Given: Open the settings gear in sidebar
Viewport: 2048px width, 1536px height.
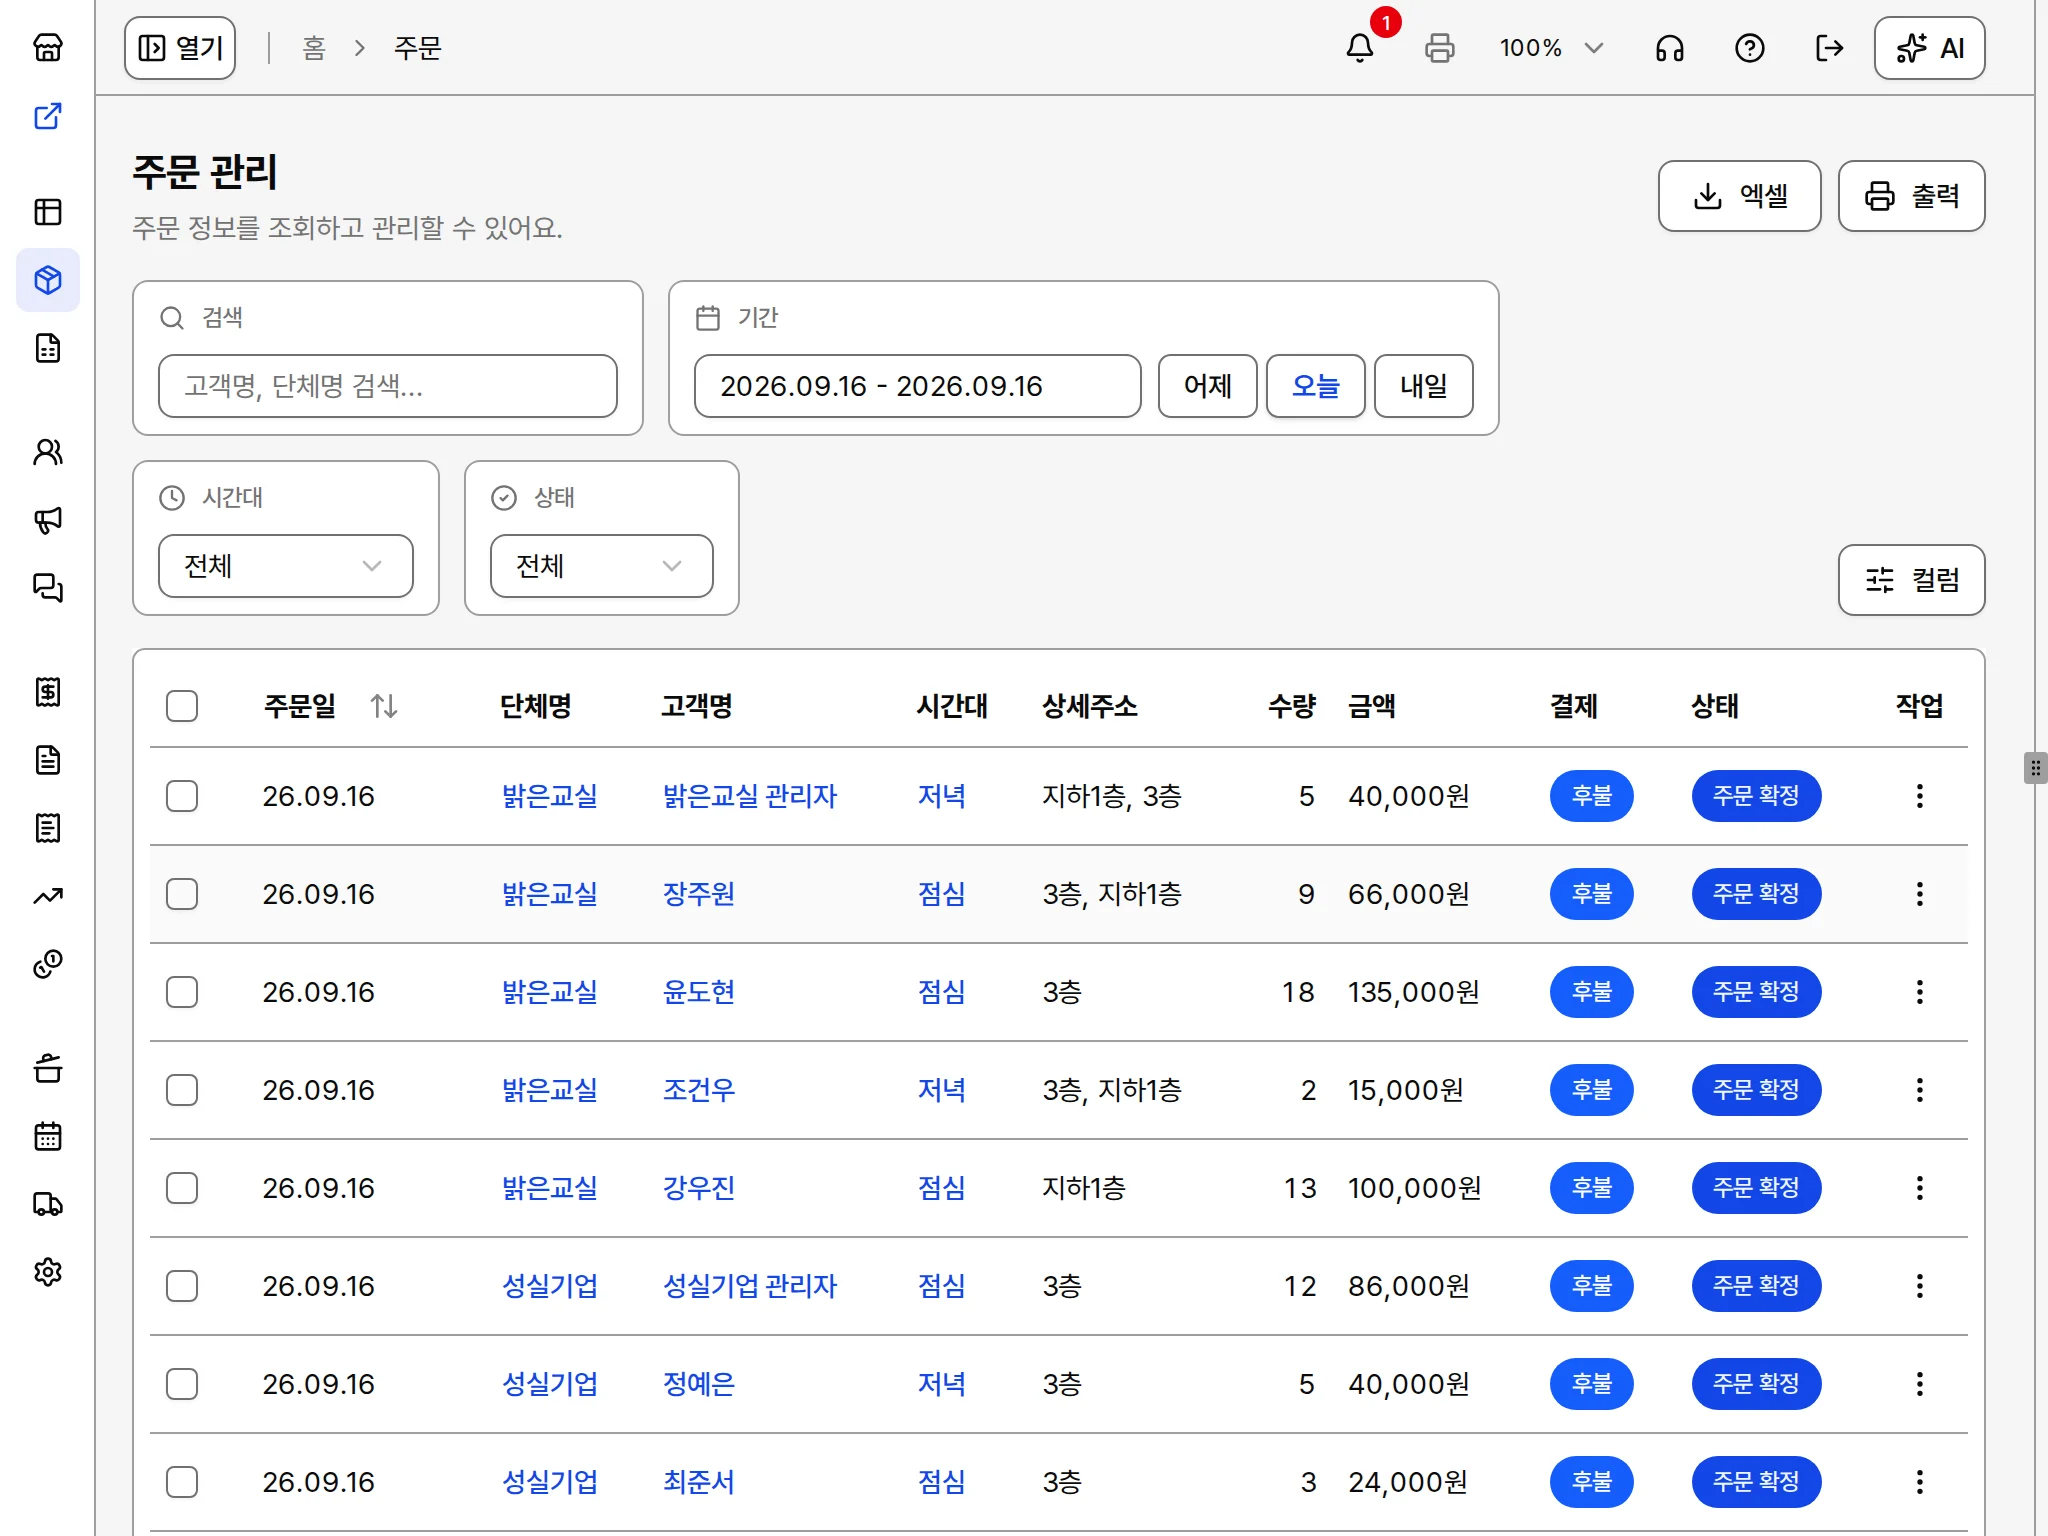Looking at the screenshot, I should 48,1272.
